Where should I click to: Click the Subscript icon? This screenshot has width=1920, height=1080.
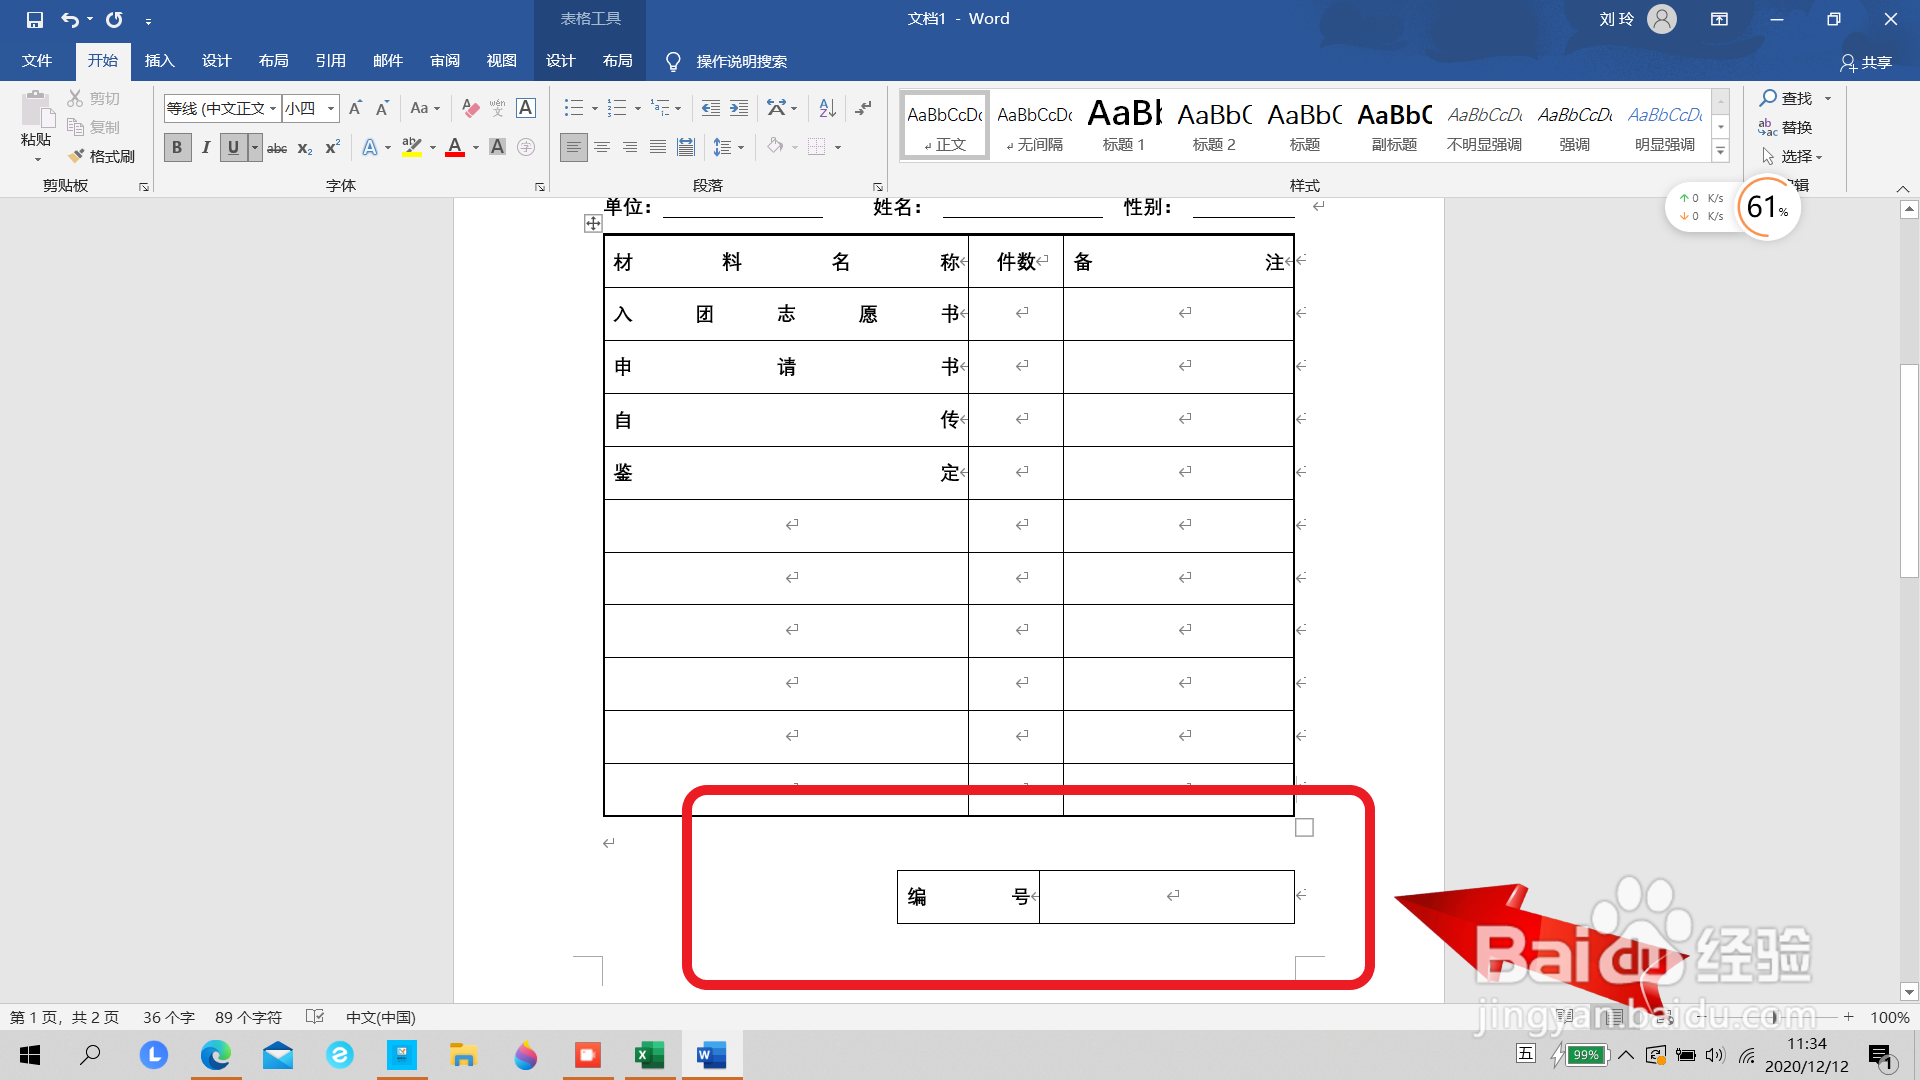pos(305,148)
